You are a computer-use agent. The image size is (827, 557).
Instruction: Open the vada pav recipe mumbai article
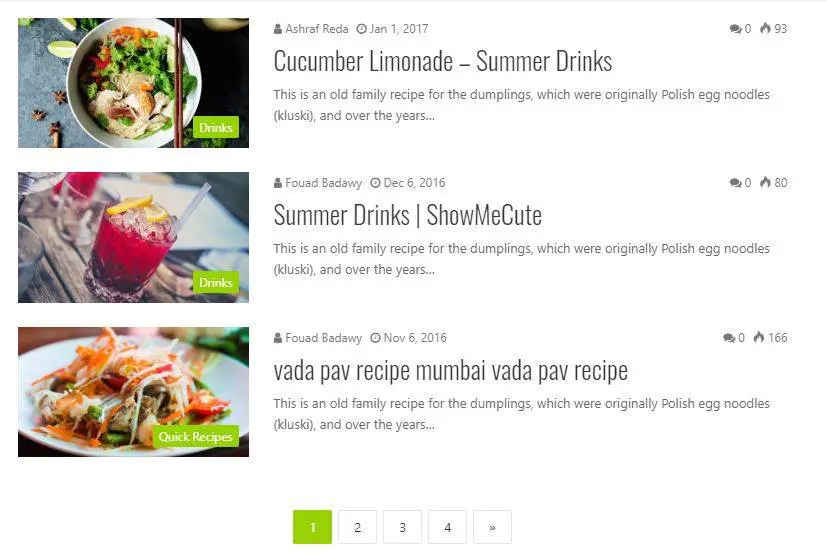click(450, 370)
